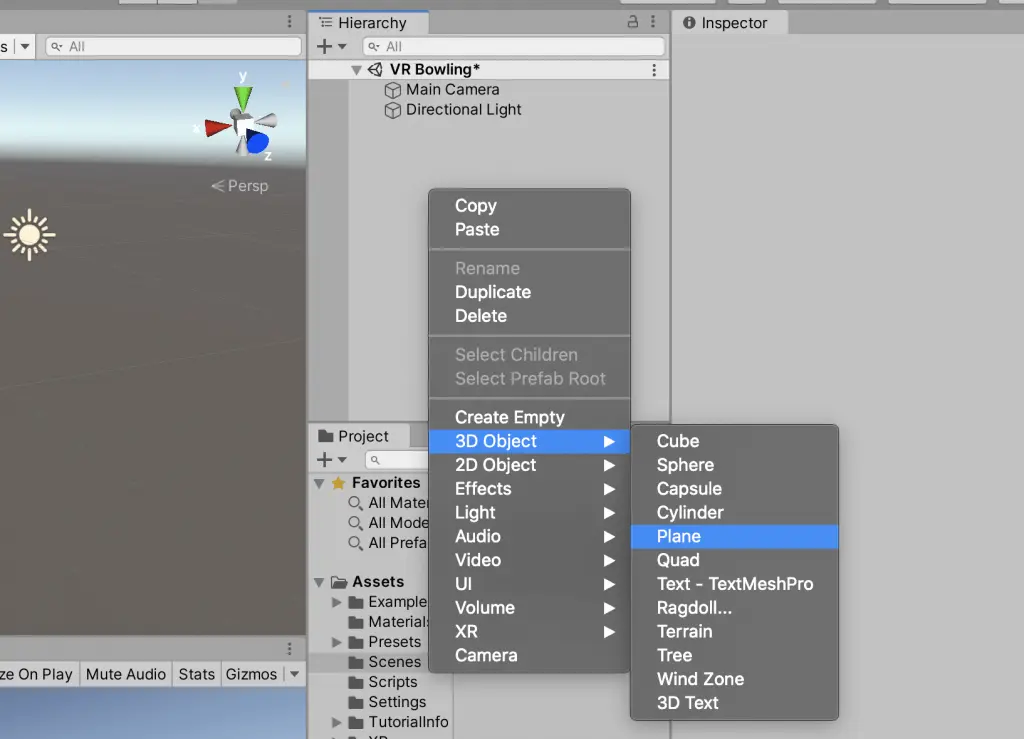
Task: Click the Unity scene icon beside VR Bowling
Action: click(376, 69)
